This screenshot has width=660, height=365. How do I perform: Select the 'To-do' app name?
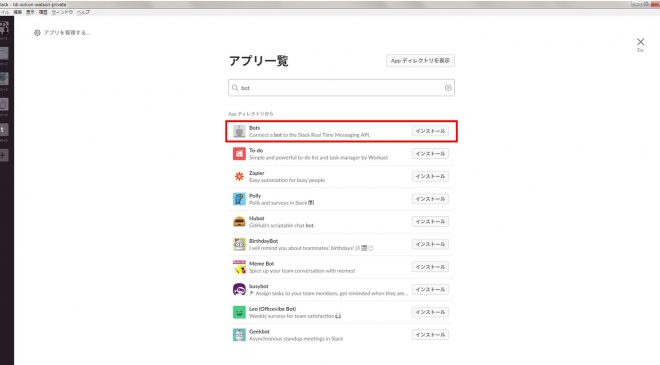[256, 150]
